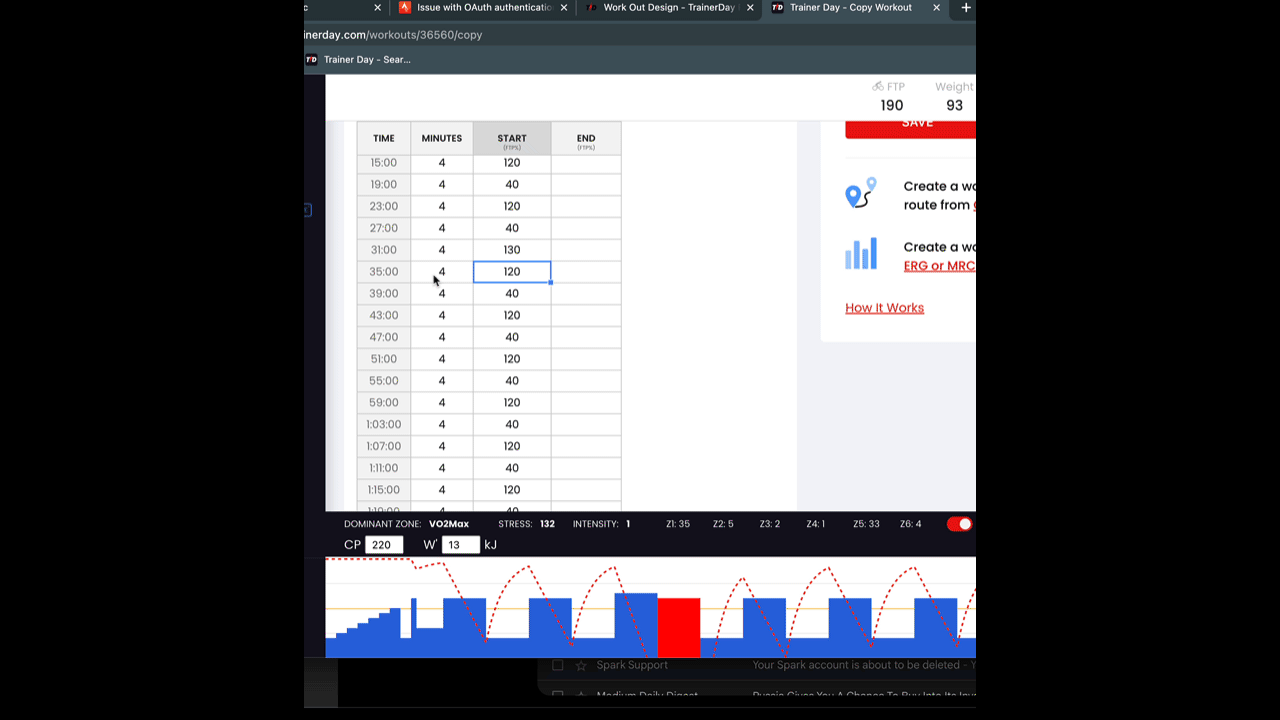Viewport: 1280px width, 720px height.
Task: Click the CP input field showing 220
Action: pos(384,545)
